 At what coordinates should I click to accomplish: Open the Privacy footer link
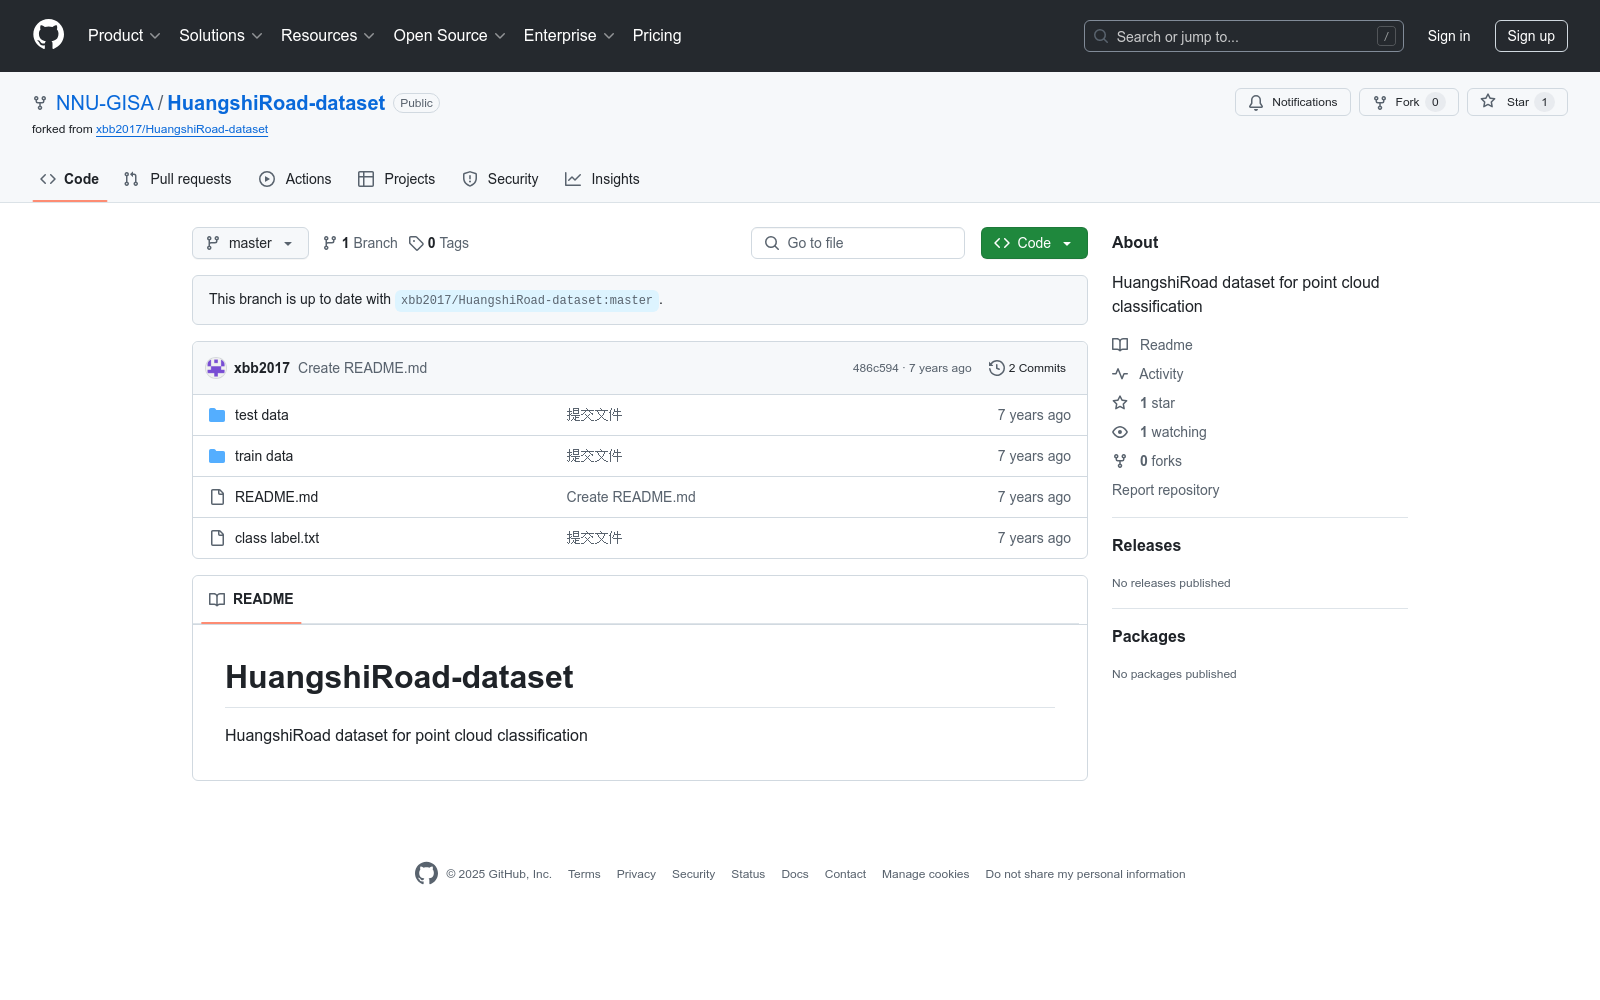point(636,874)
